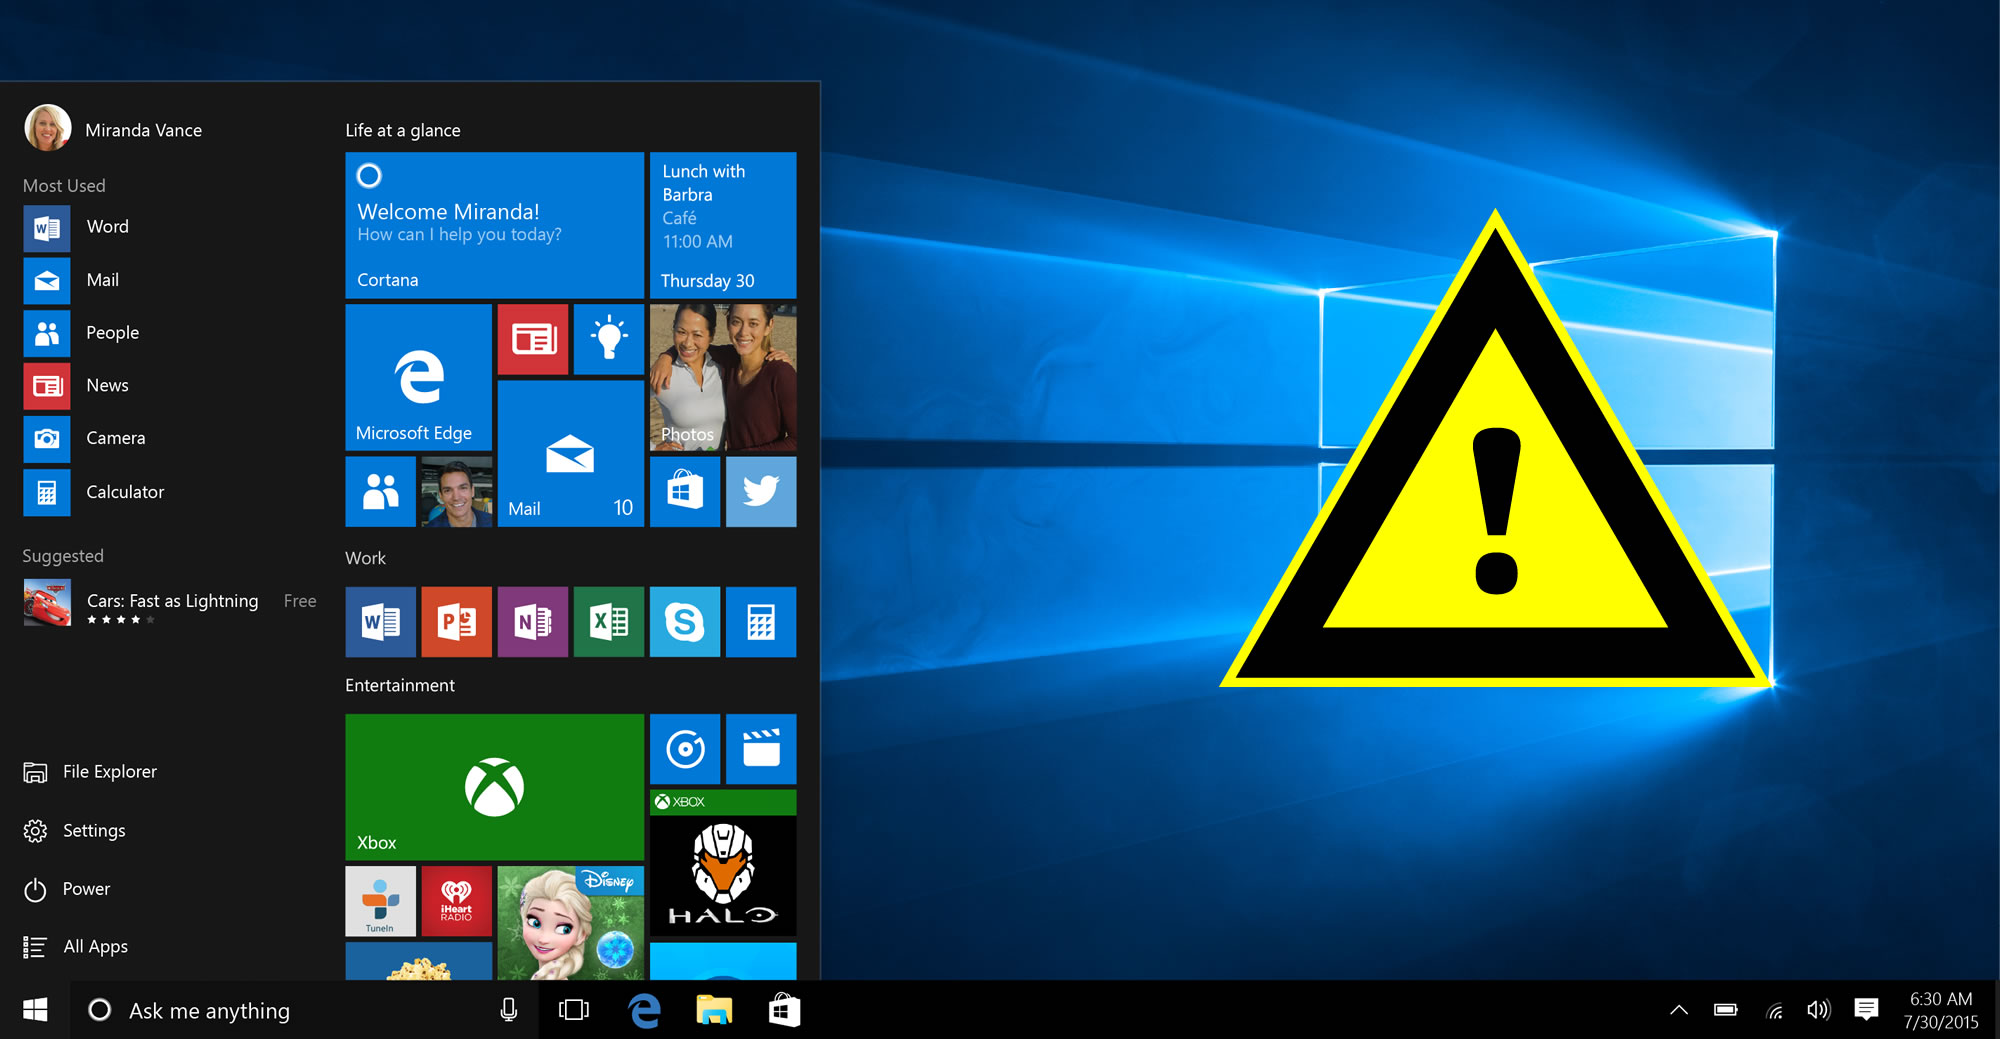Open suggested app Cars: Fast as Lightning

pyautogui.click(x=170, y=603)
